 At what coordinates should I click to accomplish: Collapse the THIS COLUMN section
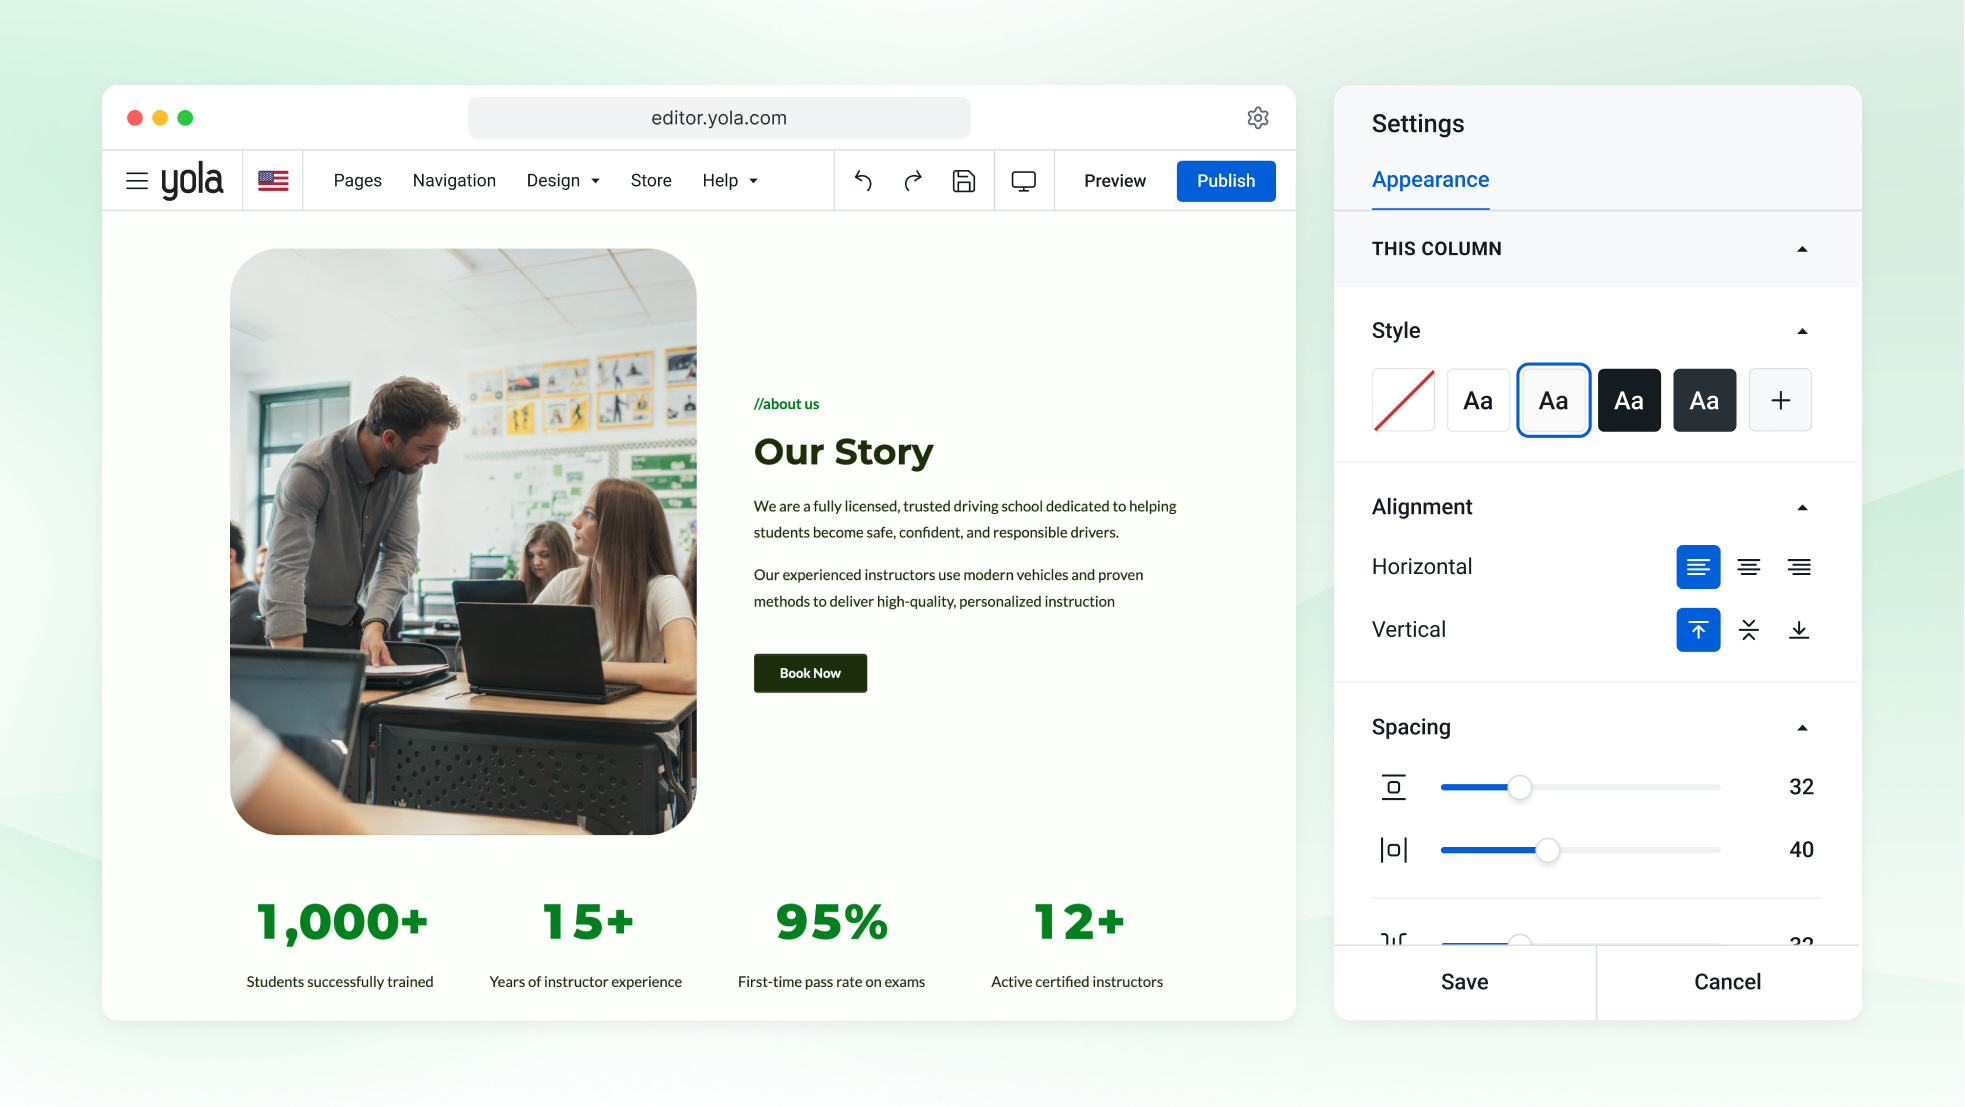tap(1802, 249)
